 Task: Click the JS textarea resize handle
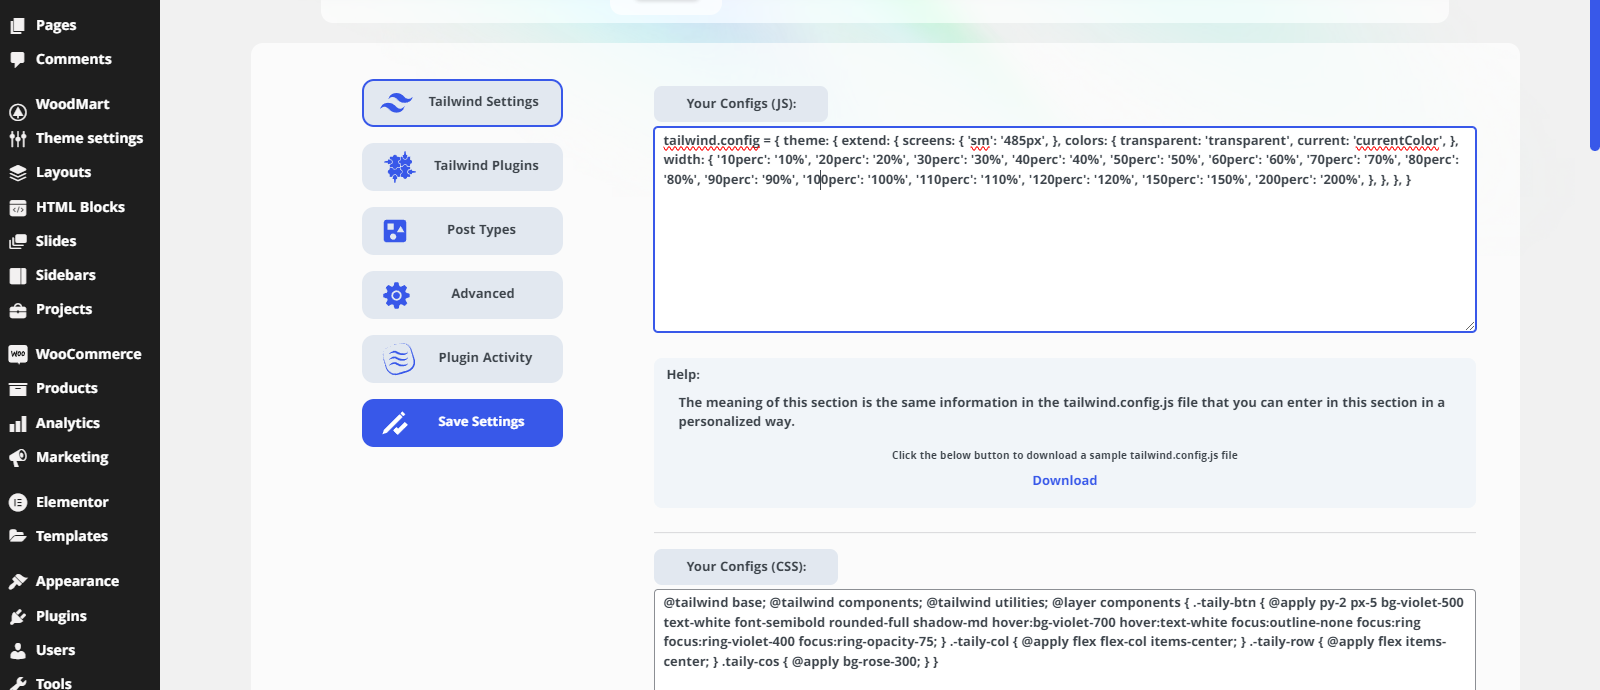pyautogui.click(x=1470, y=325)
